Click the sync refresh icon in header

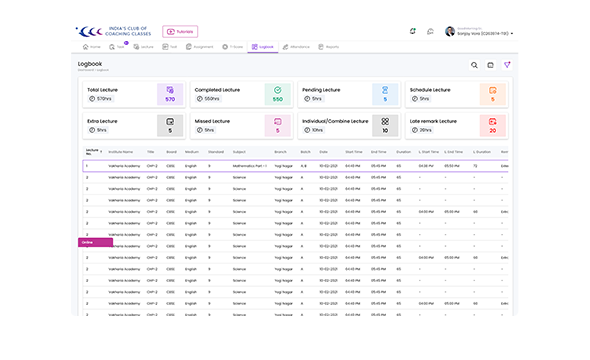pyautogui.click(x=412, y=31)
